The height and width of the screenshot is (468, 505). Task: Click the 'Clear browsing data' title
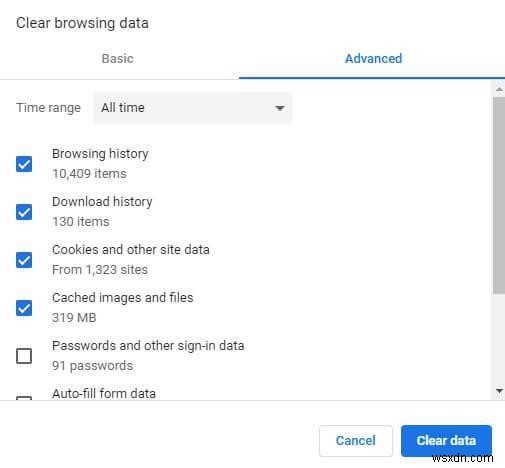pyautogui.click(x=82, y=23)
